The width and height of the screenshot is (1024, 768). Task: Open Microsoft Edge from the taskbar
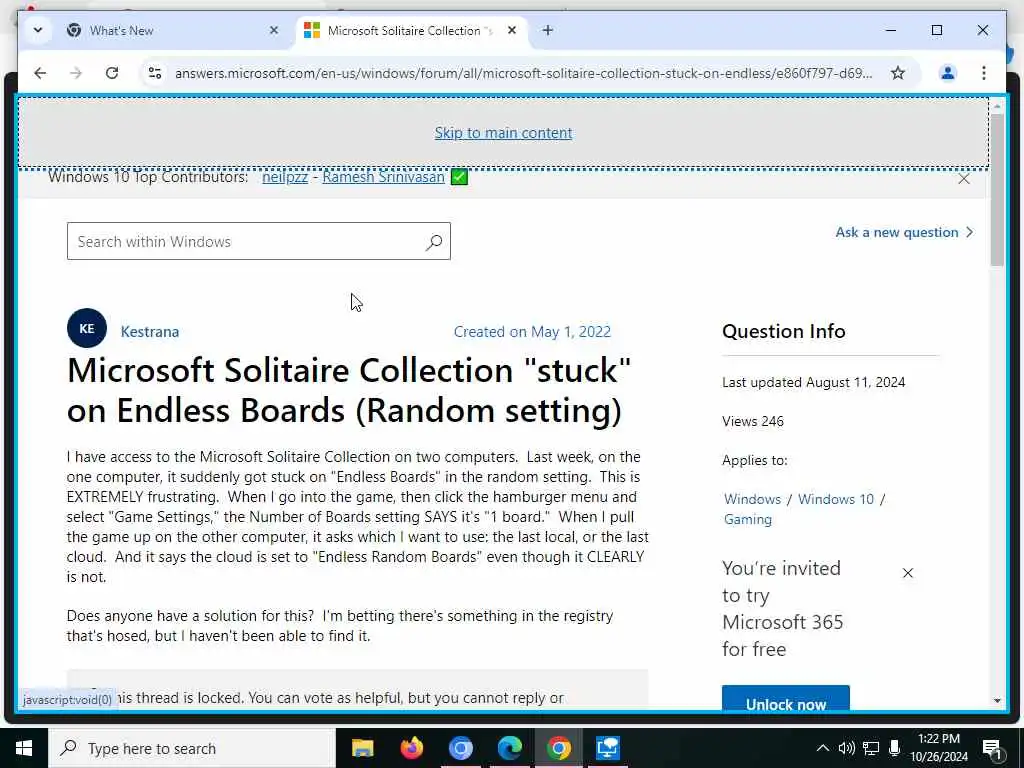509,748
